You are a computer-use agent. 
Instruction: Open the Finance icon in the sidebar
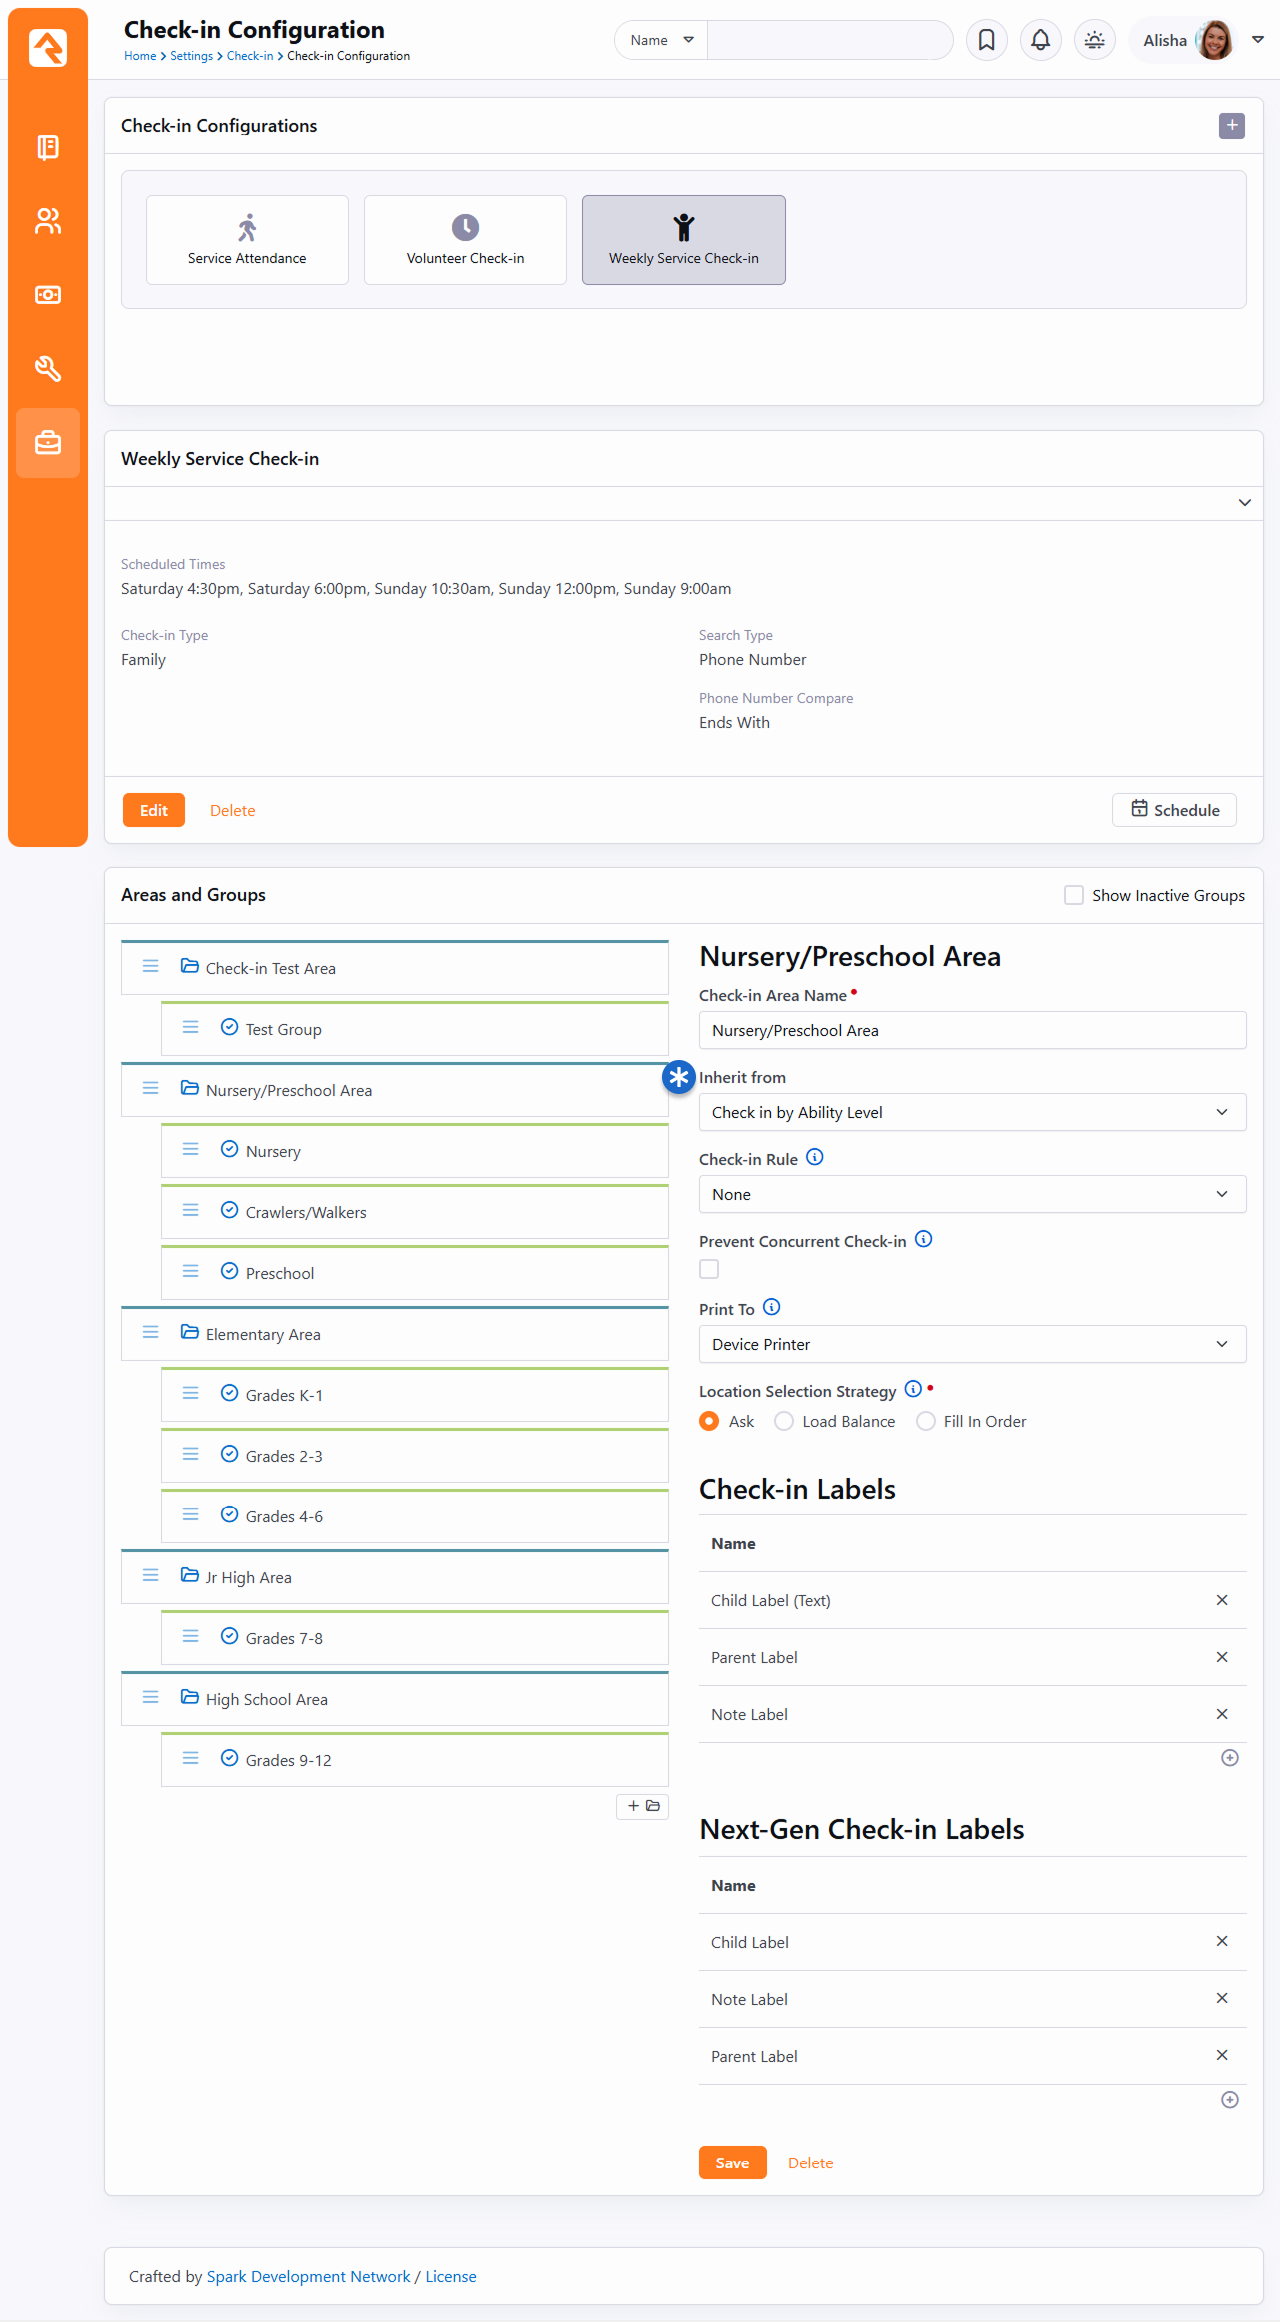[48, 295]
